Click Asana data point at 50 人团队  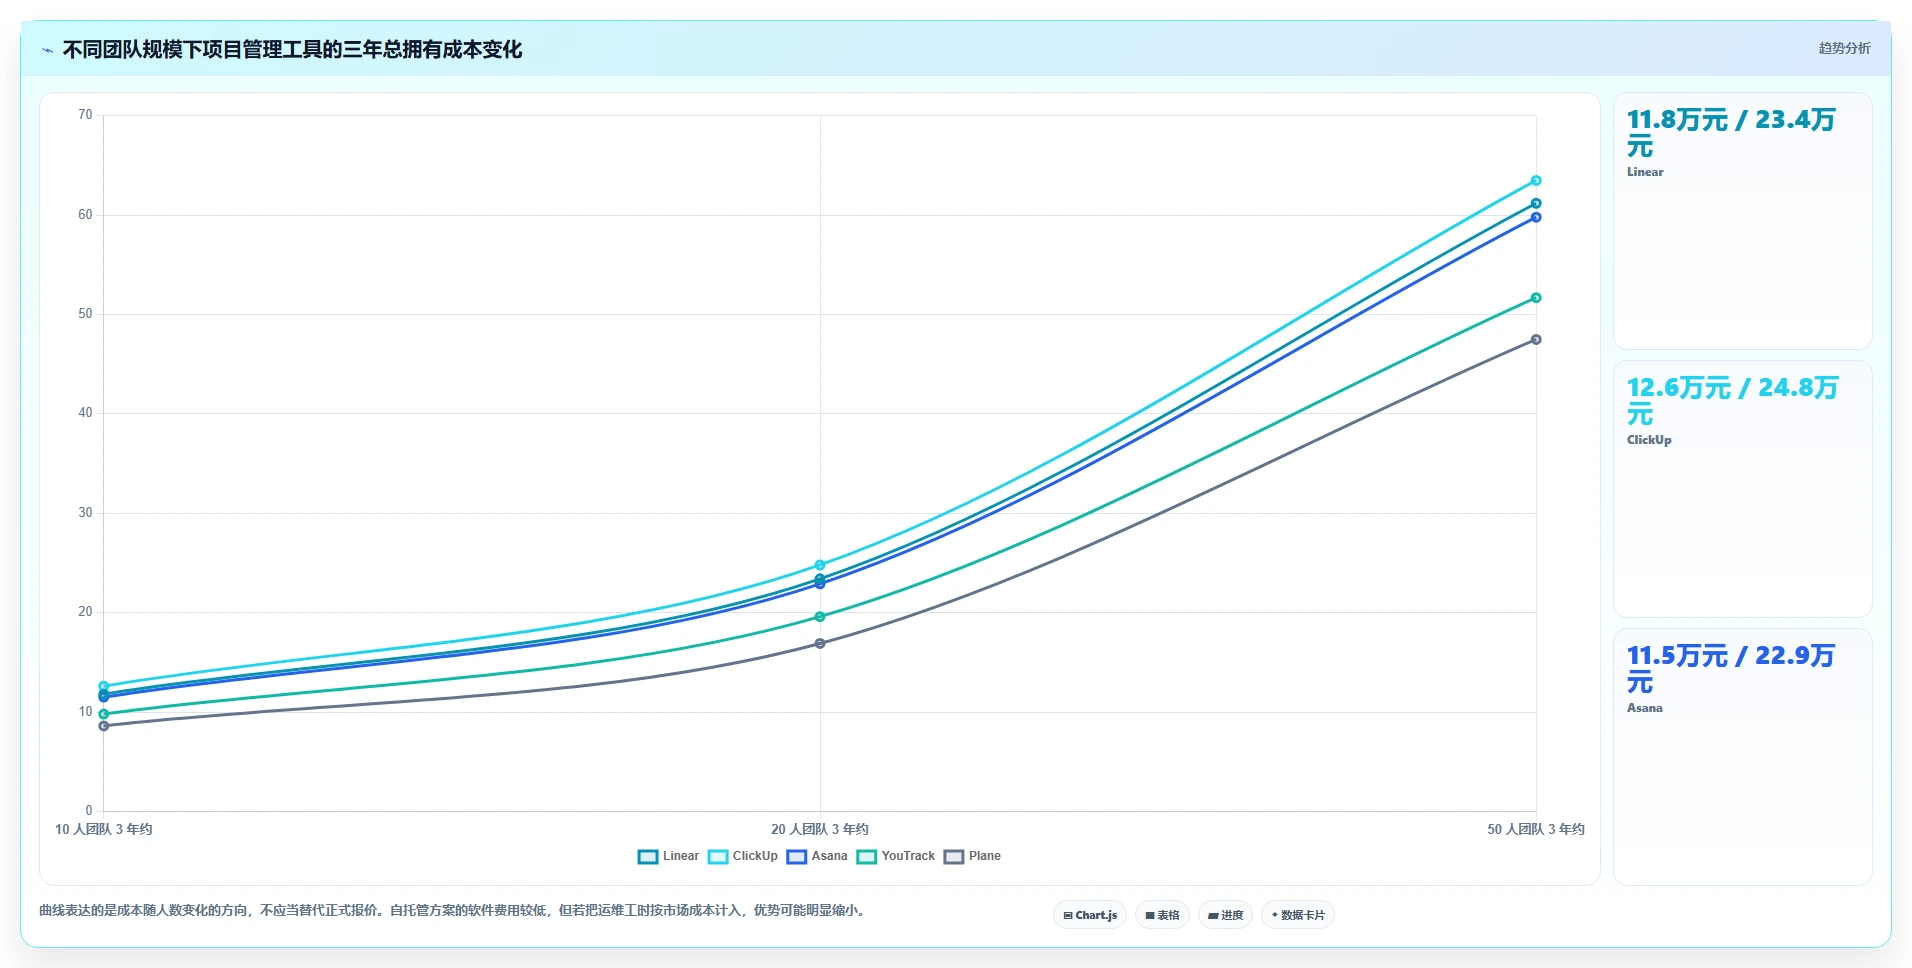point(1536,217)
